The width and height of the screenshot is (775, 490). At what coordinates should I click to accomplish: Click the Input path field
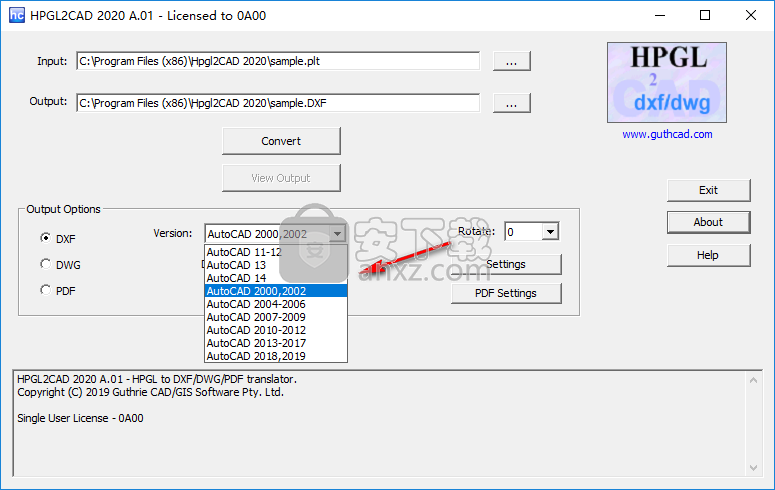pyautogui.click(x=278, y=61)
